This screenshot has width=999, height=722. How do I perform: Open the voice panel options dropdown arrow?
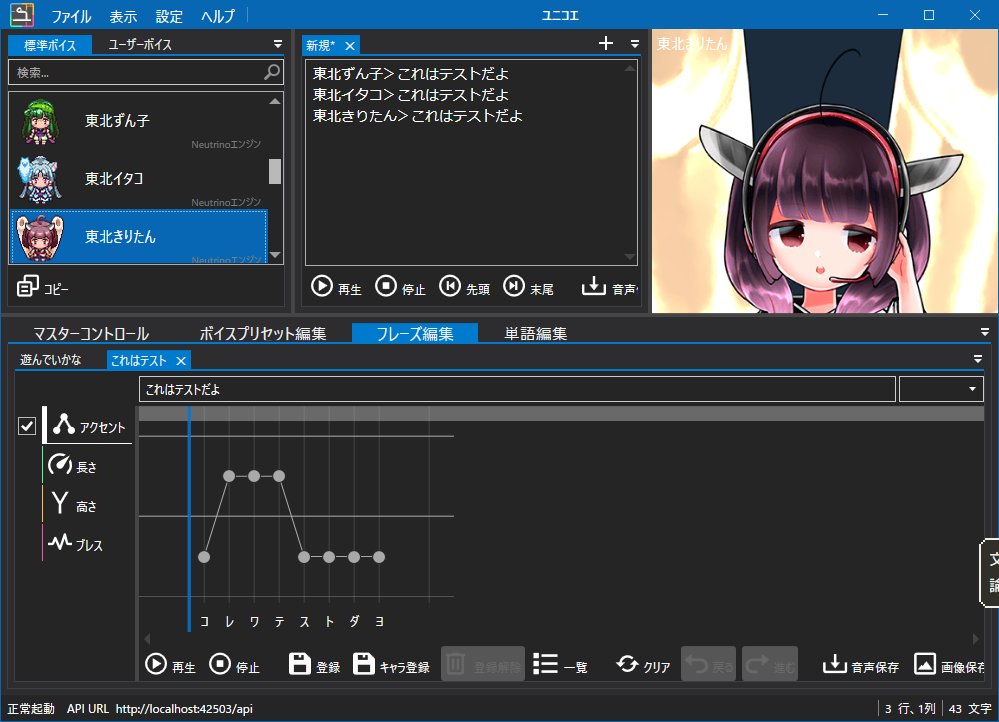click(x=278, y=44)
